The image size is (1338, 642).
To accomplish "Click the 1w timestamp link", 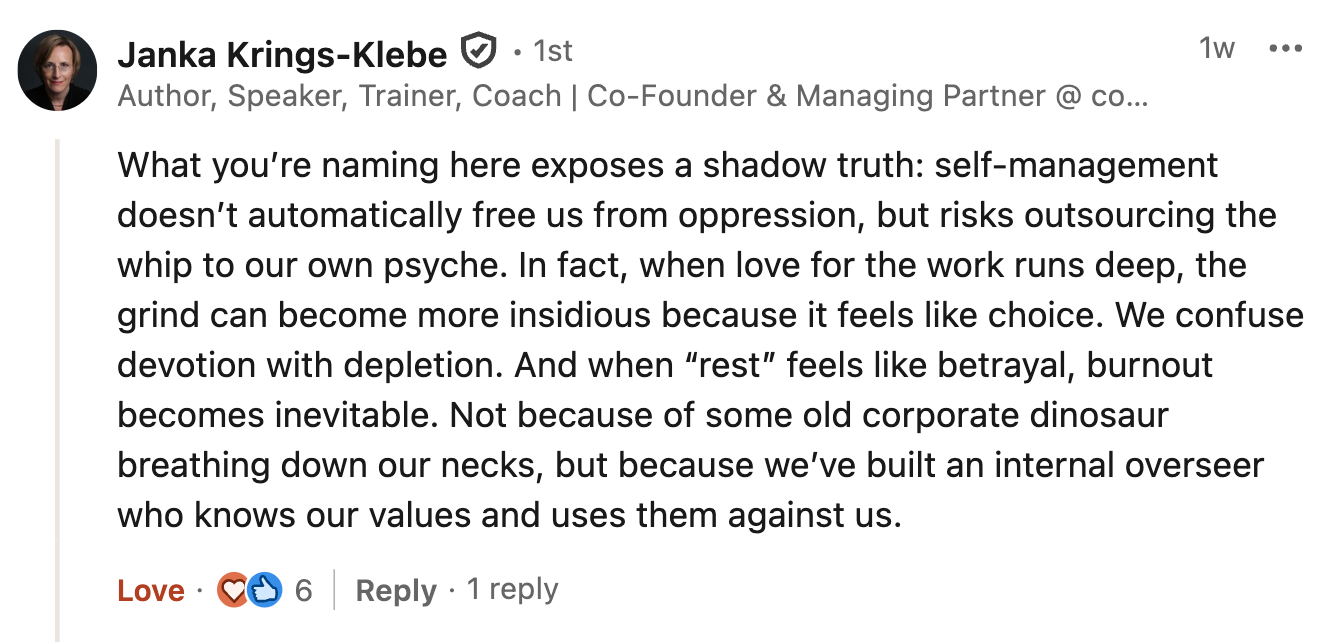I will (x=1217, y=49).
